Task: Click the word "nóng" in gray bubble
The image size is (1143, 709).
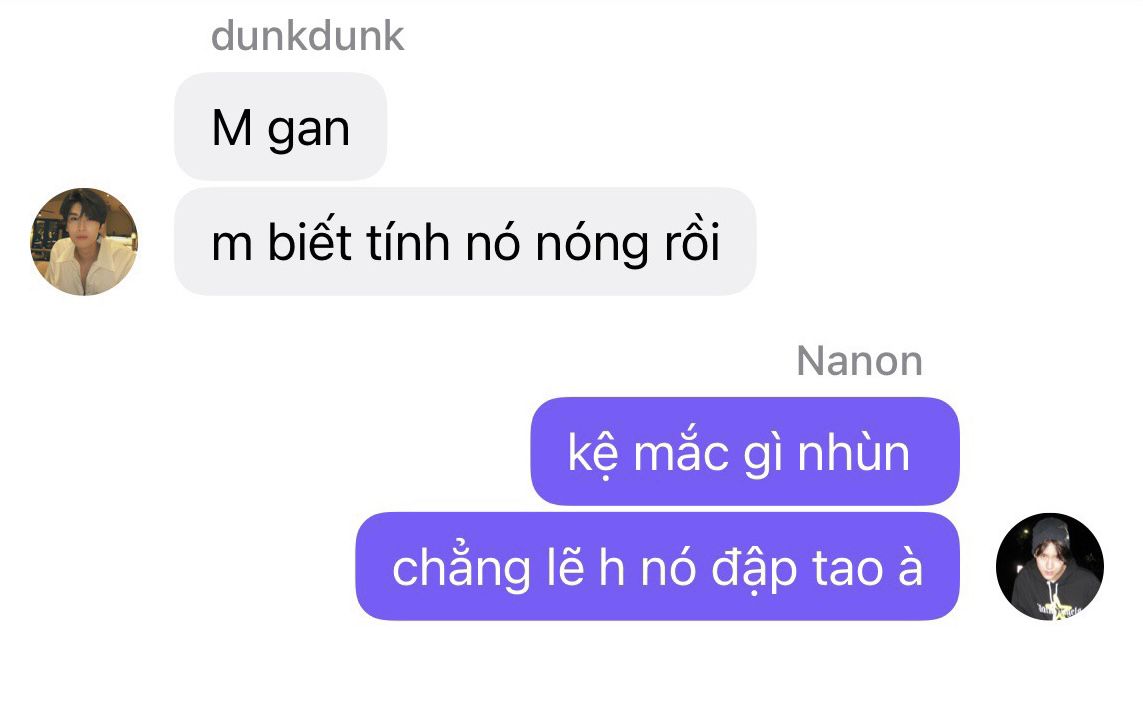Action: click(591, 244)
